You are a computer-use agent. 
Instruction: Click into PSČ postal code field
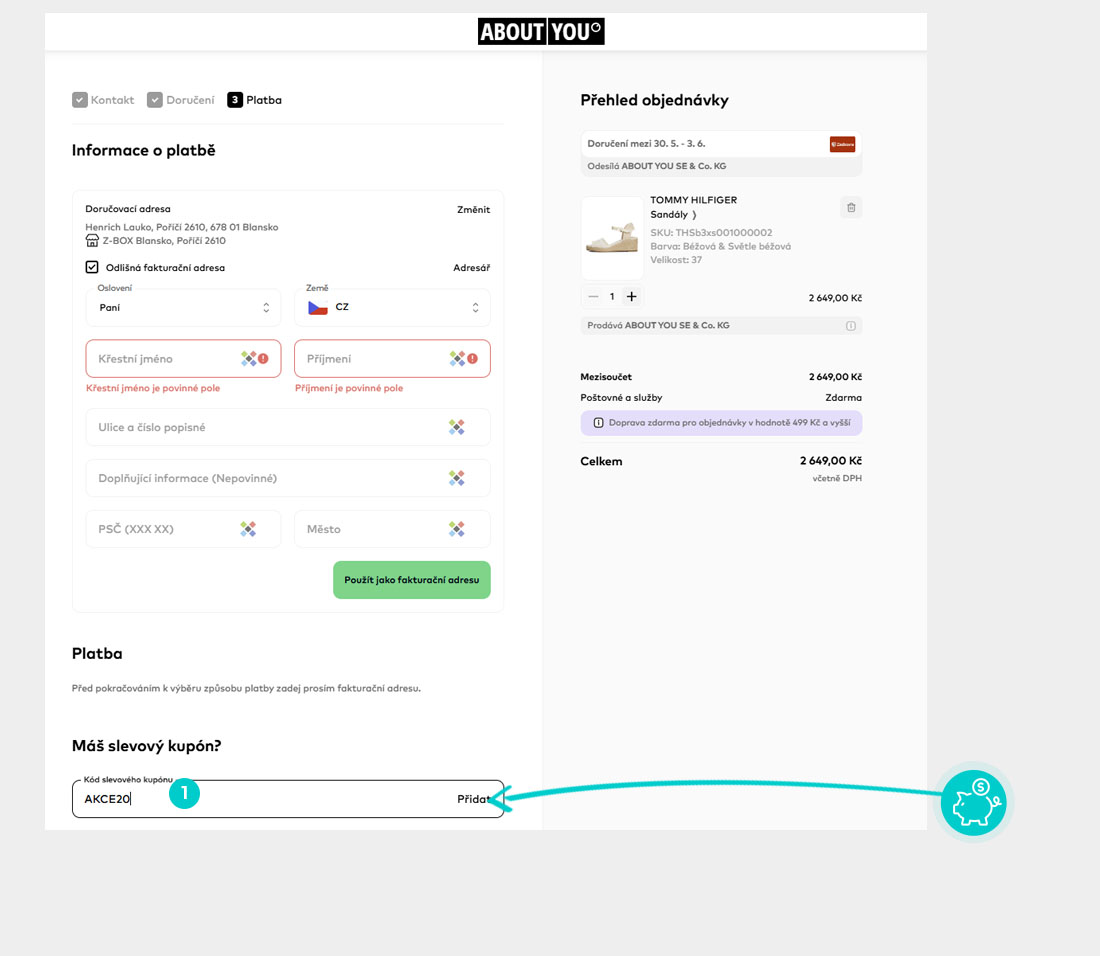[183, 529]
